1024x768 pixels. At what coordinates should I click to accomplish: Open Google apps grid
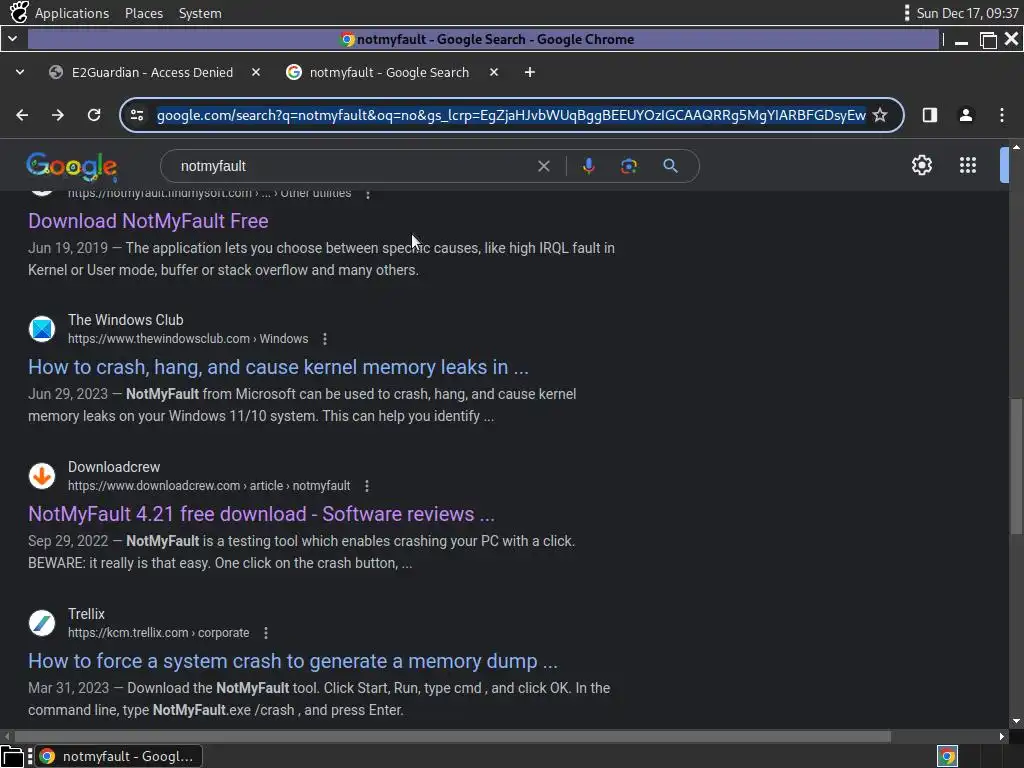(x=968, y=165)
